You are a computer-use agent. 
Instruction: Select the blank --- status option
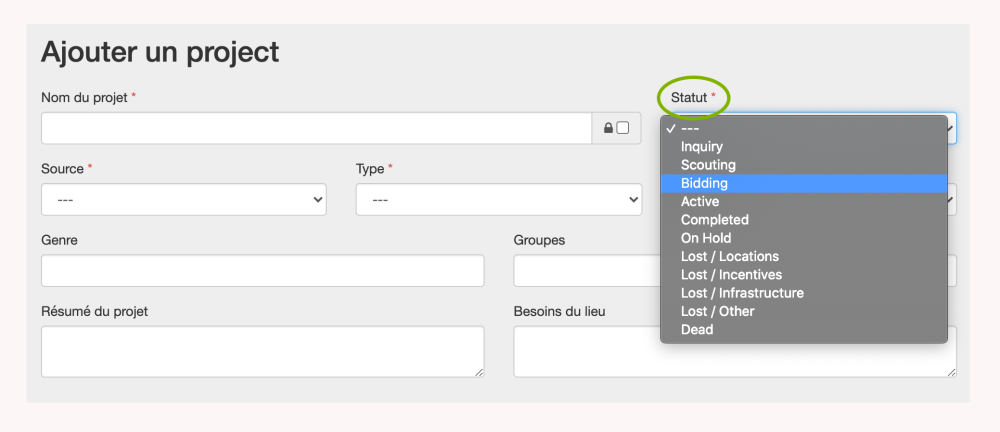tap(690, 128)
